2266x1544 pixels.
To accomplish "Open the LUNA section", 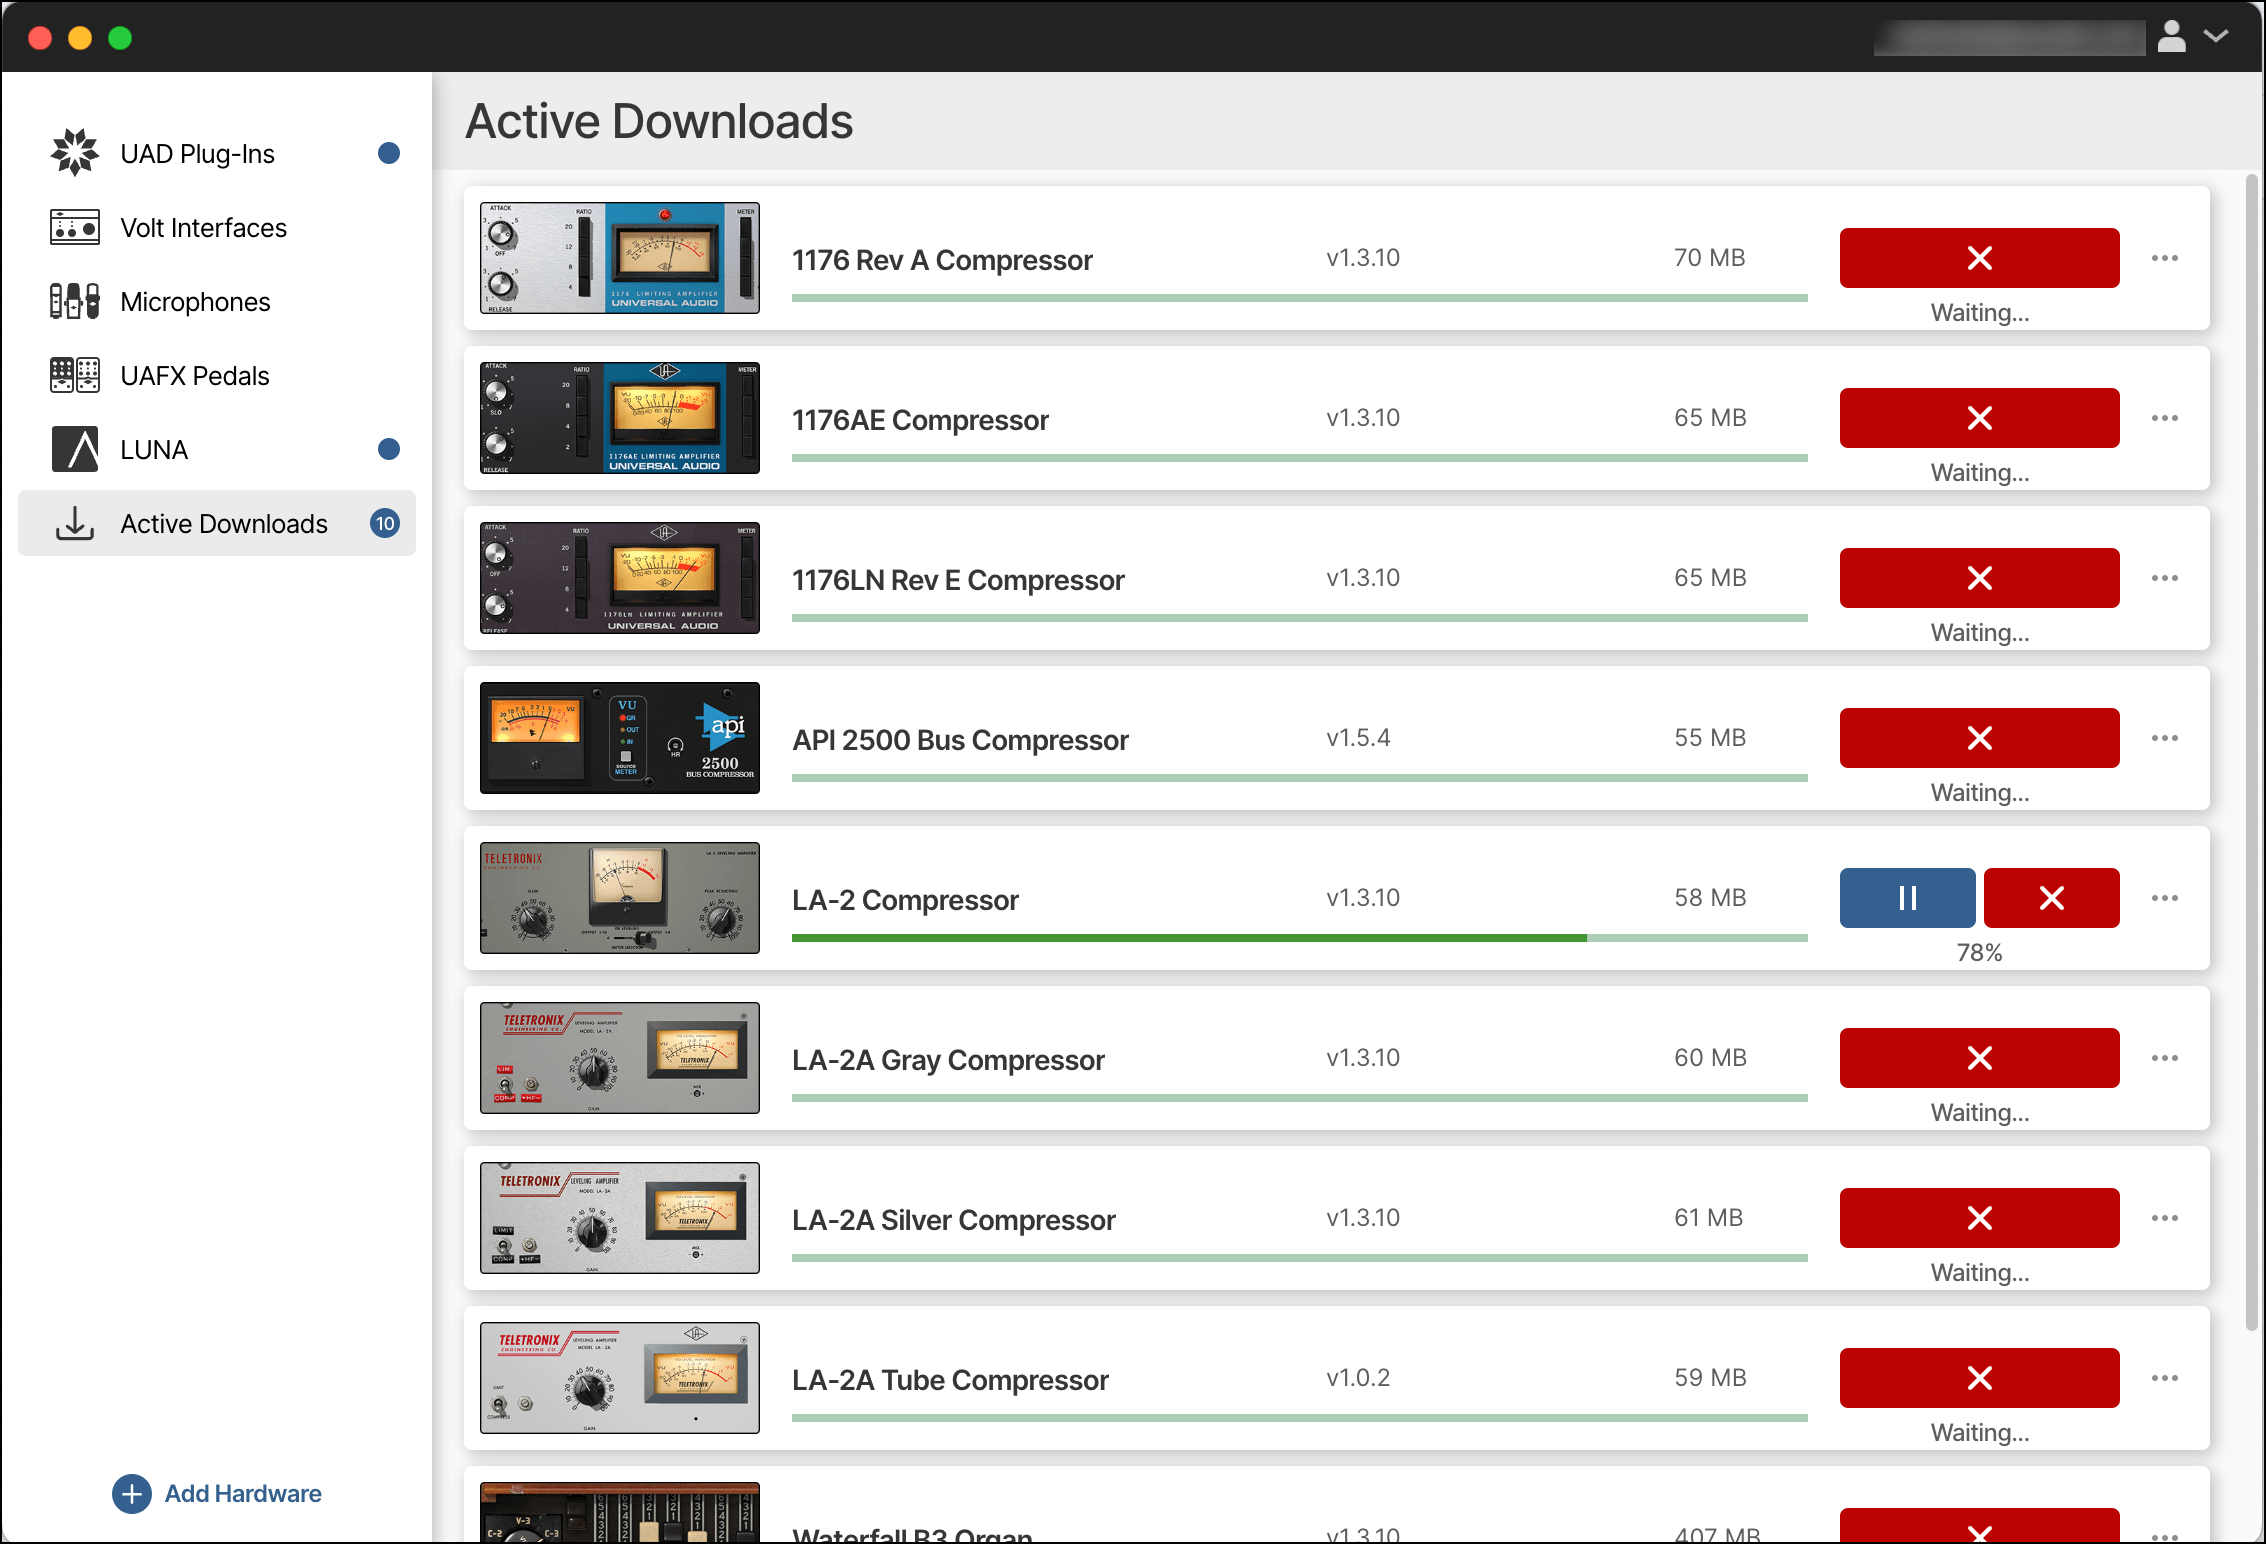I will 154,449.
